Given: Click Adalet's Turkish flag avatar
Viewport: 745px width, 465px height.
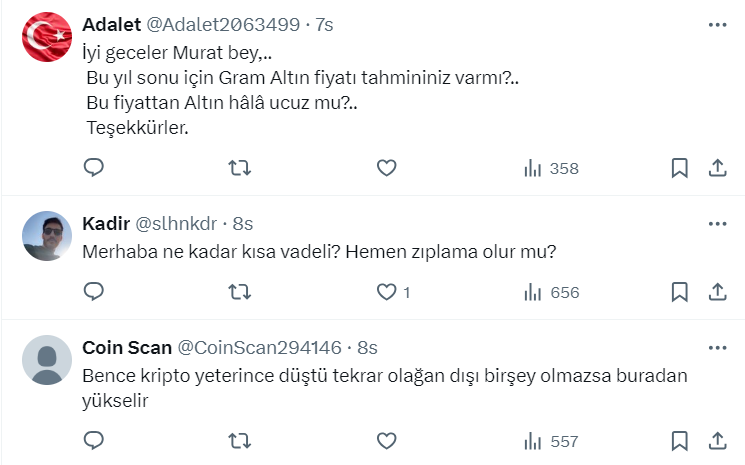Looking at the screenshot, I should pos(46,37).
